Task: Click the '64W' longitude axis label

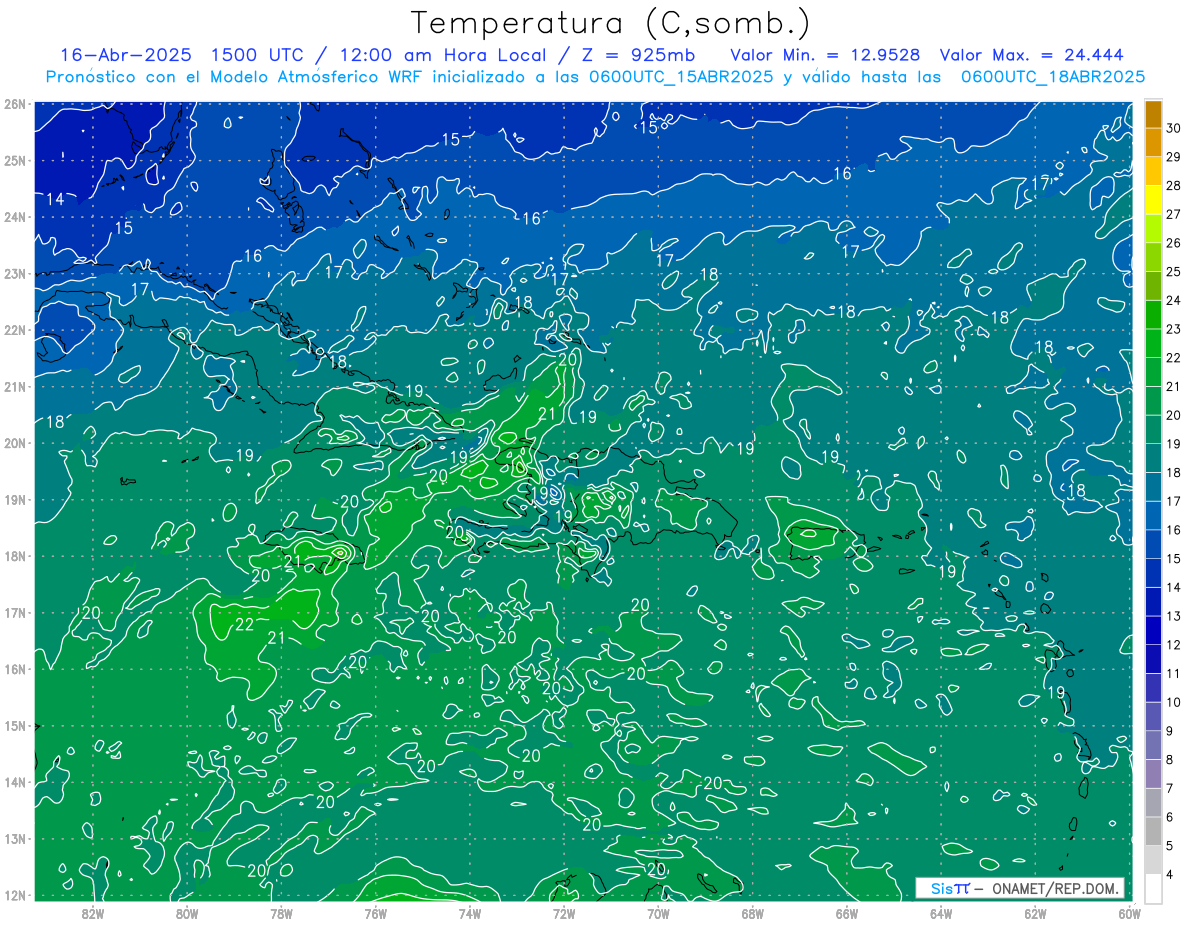Action: tap(941, 912)
